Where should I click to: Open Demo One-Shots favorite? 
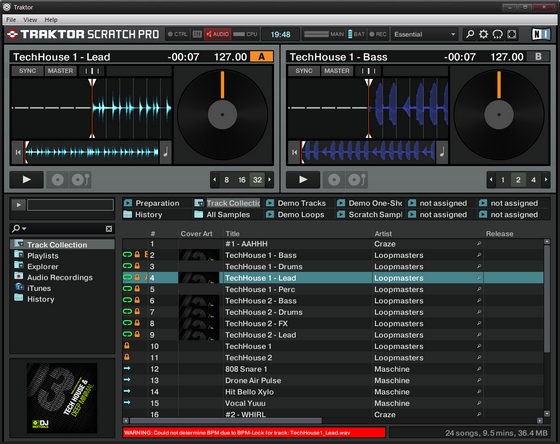pos(370,203)
